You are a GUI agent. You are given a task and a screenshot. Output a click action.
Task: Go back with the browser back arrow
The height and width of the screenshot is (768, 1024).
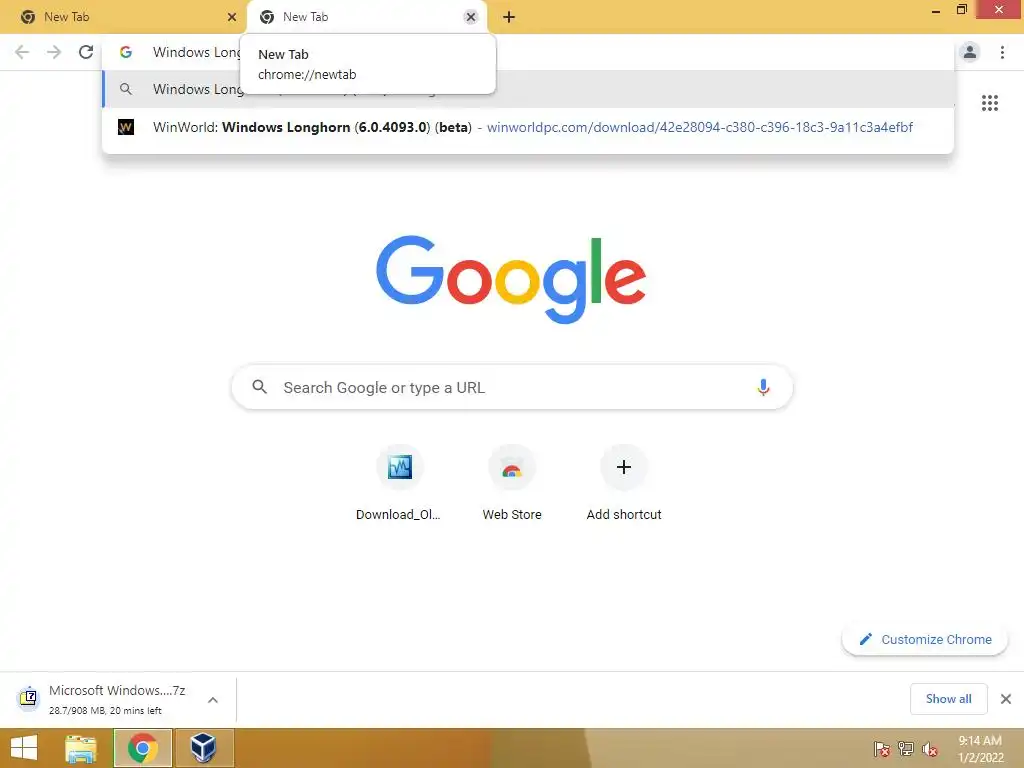pyautogui.click(x=22, y=52)
